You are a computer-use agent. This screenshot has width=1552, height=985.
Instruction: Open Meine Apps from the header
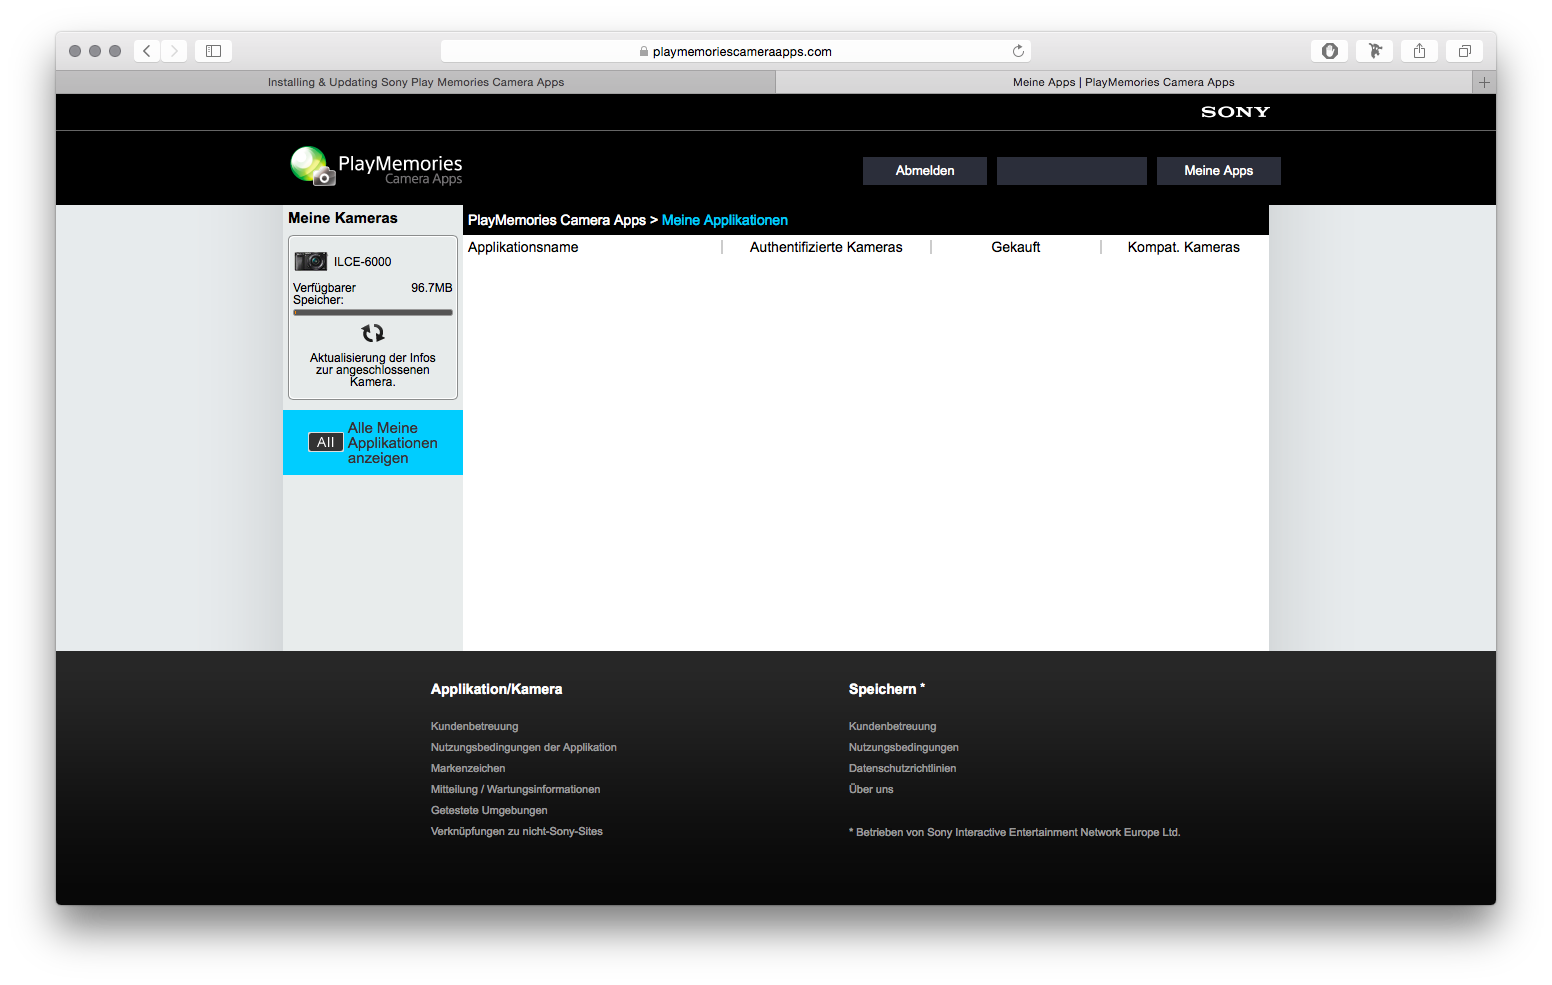click(1218, 171)
